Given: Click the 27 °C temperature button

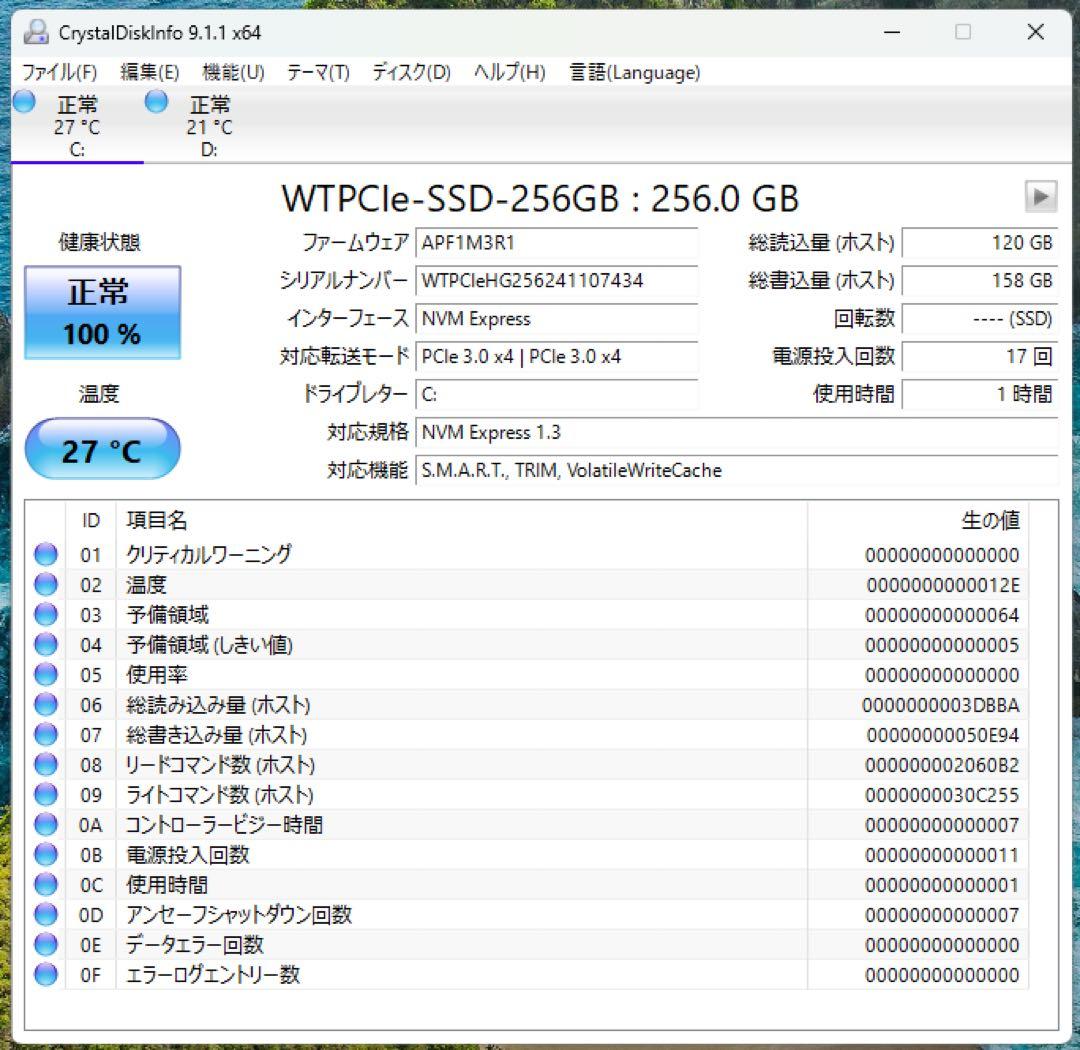Looking at the screenshot, I should [x=101, y=449].
